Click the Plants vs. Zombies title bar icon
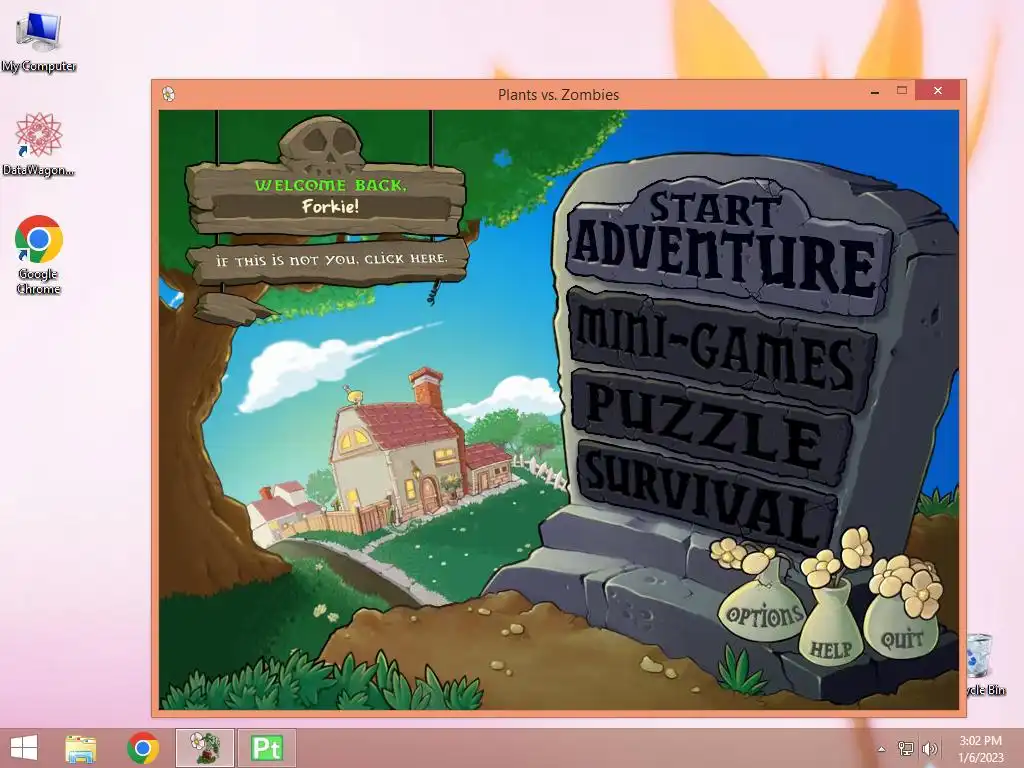1024x768 pixels. click(168, 95)
